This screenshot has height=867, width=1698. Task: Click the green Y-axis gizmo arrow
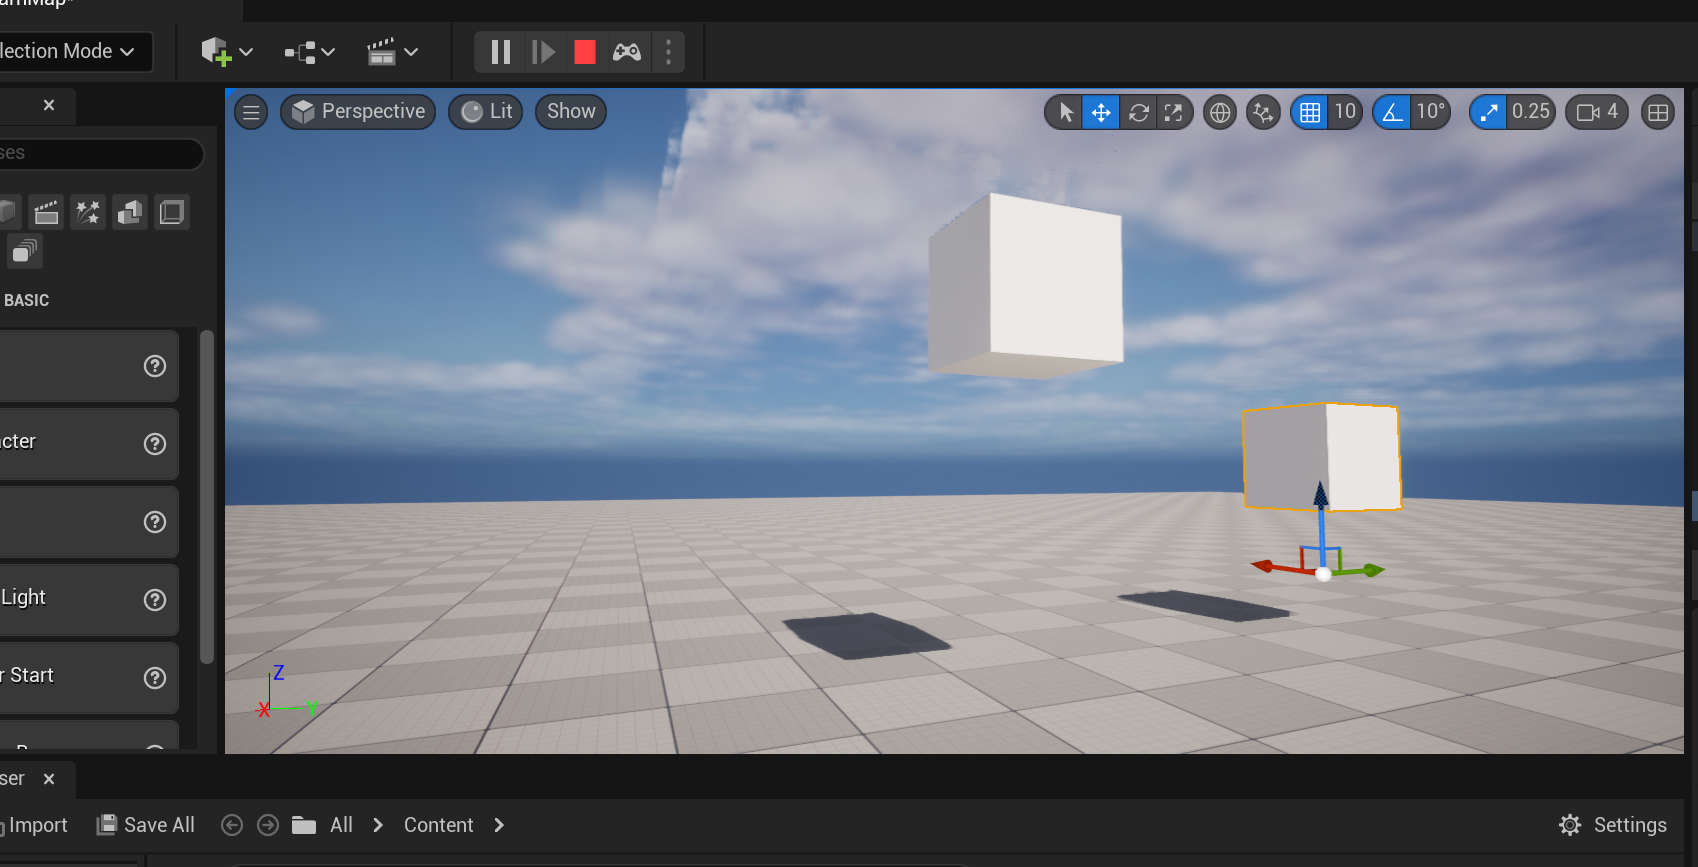coord(1373,570)
